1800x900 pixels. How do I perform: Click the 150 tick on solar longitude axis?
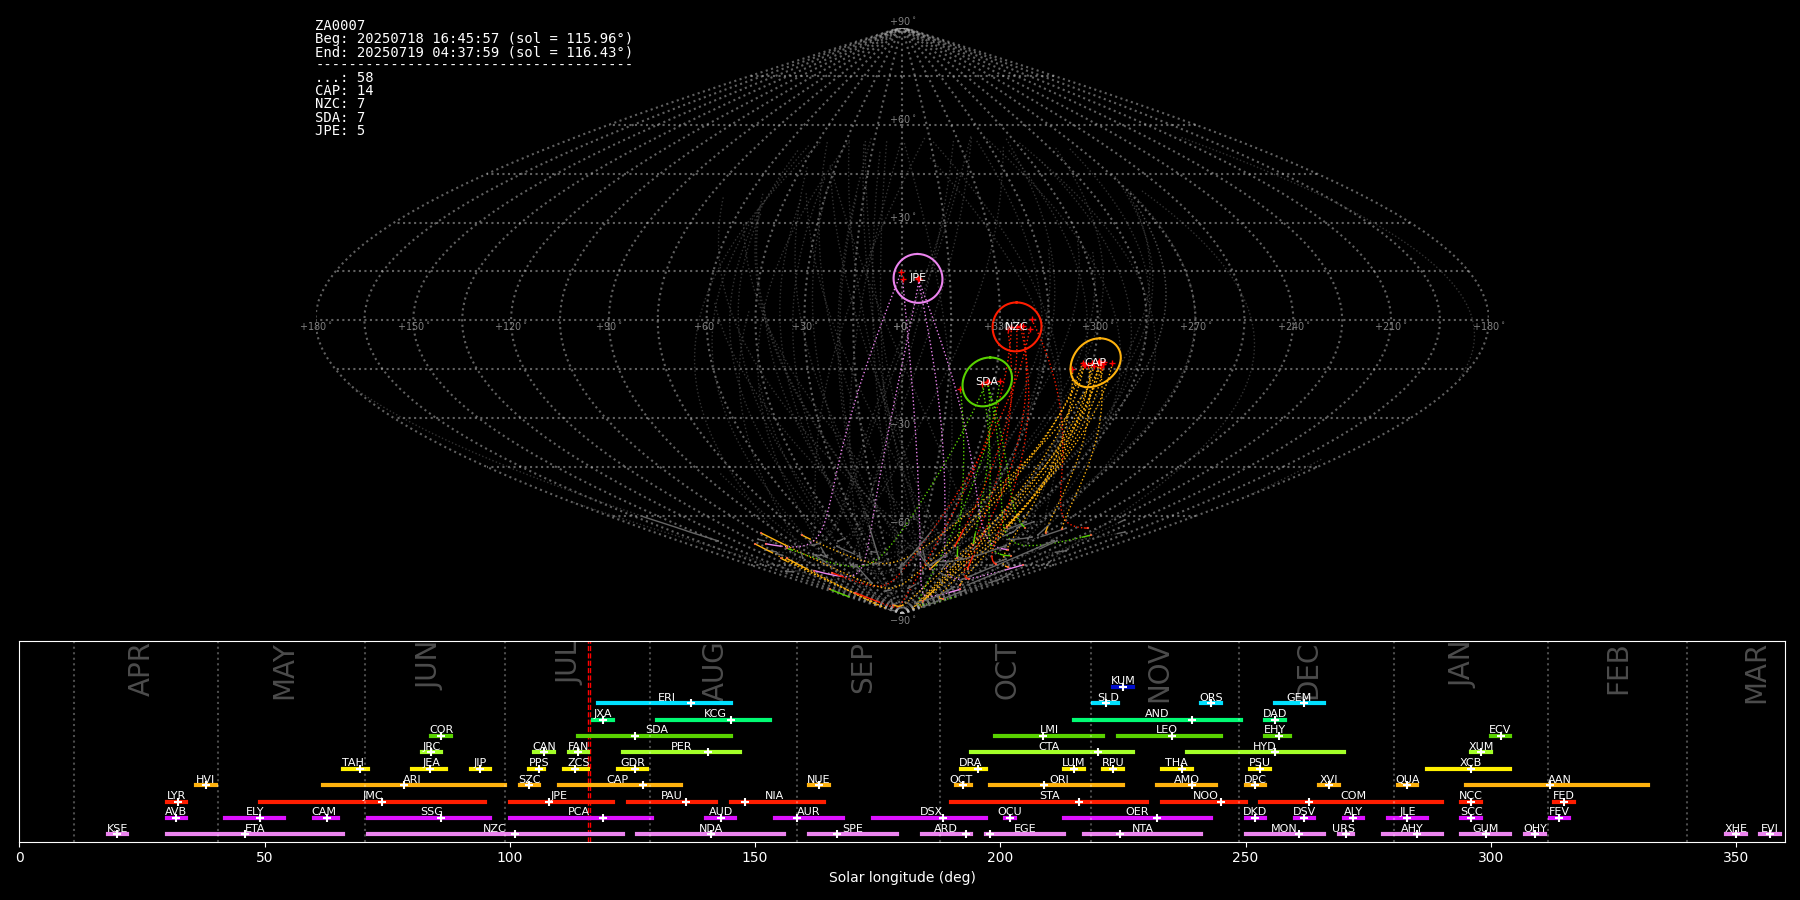(x=755, y=857)
